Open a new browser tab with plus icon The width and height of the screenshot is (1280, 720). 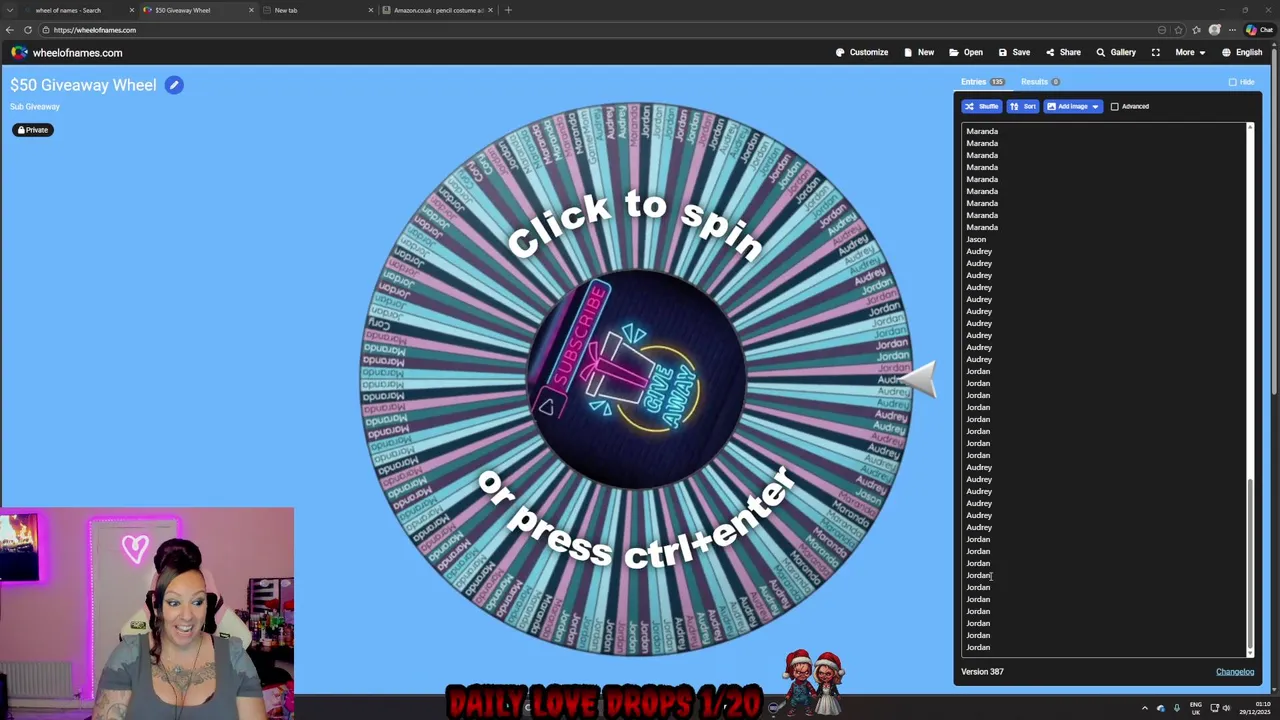[508, 10]
